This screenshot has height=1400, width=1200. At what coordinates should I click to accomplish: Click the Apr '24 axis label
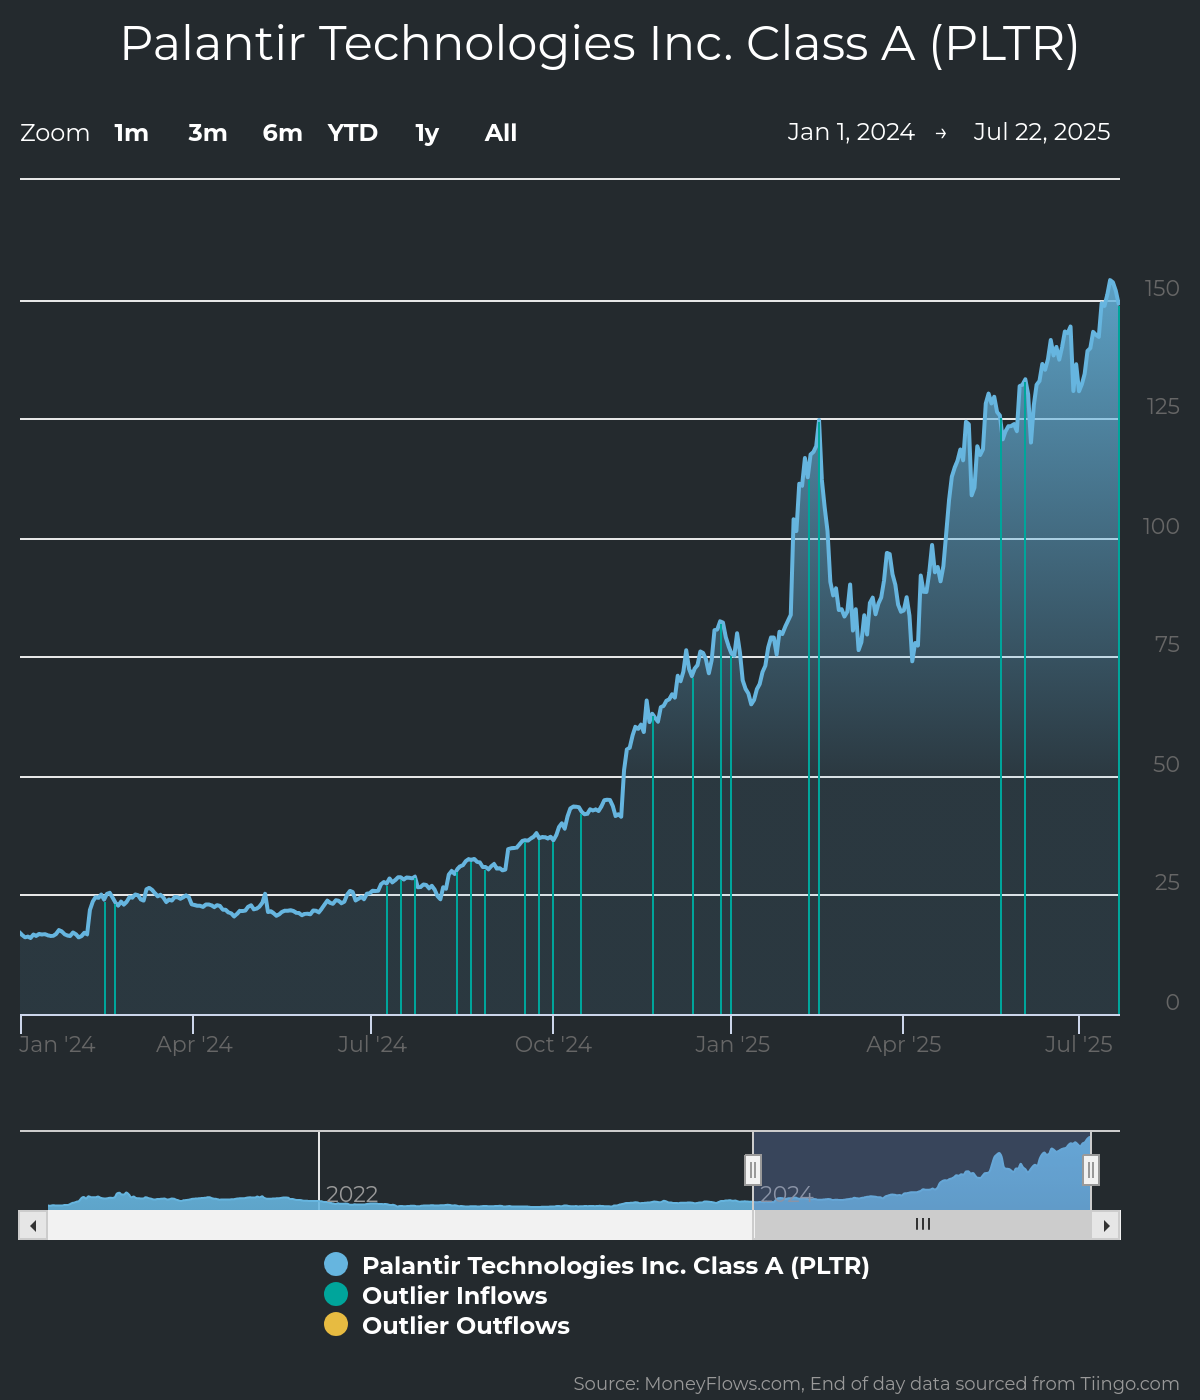tap(194, 1045)
